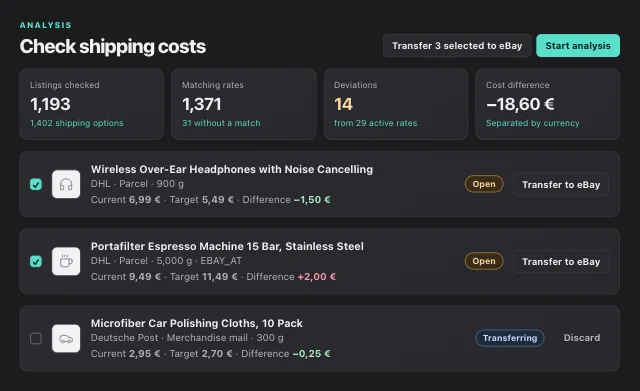Click the Portafilter Espresso Machine title
This screenshot has width=640, height=391.
[227, 246]
